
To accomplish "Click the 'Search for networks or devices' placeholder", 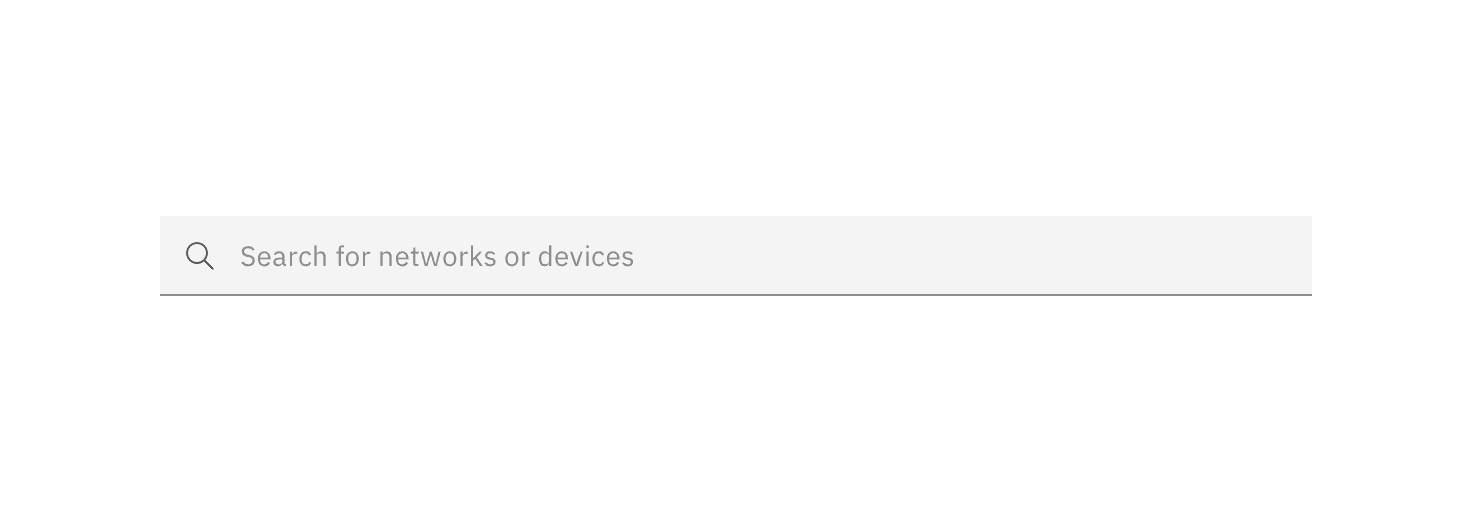I will pos(437,256).
